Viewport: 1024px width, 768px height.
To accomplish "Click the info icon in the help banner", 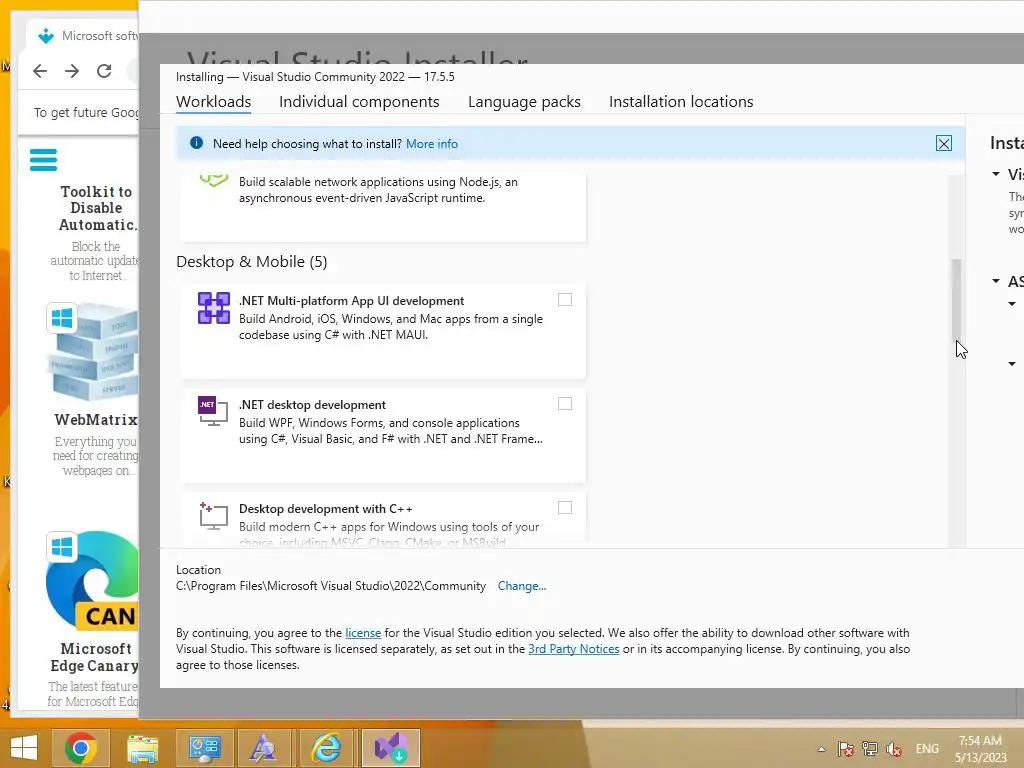I will 196,143.
